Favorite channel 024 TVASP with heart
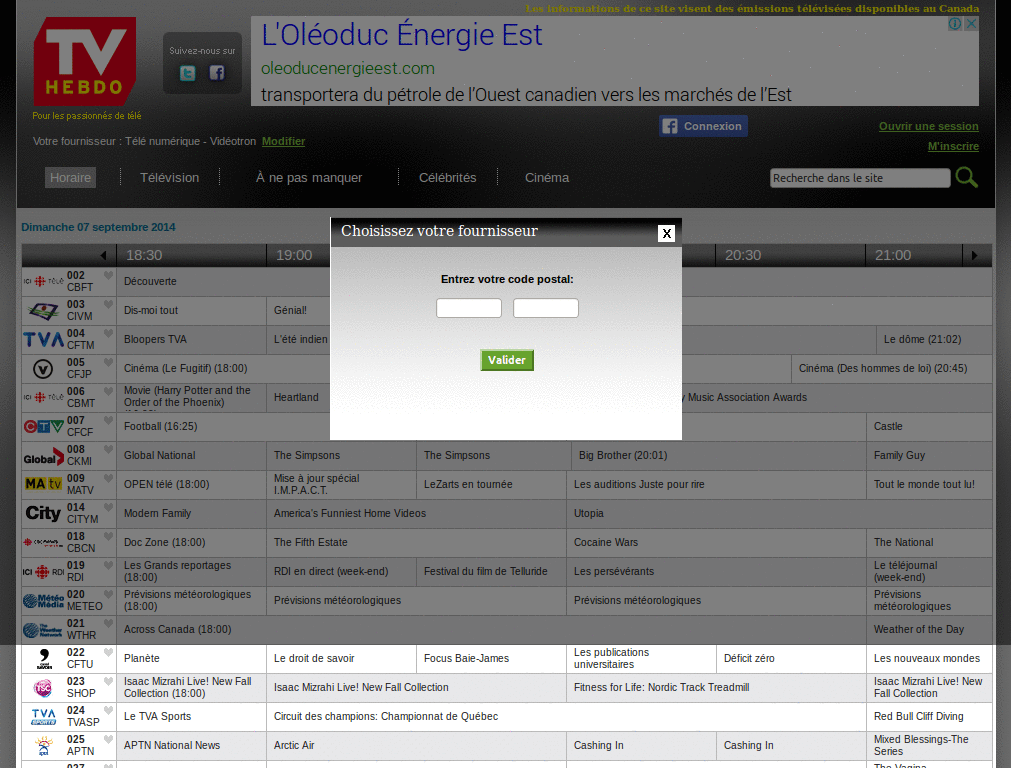The image size is (1024, 768). pos(108,710)
